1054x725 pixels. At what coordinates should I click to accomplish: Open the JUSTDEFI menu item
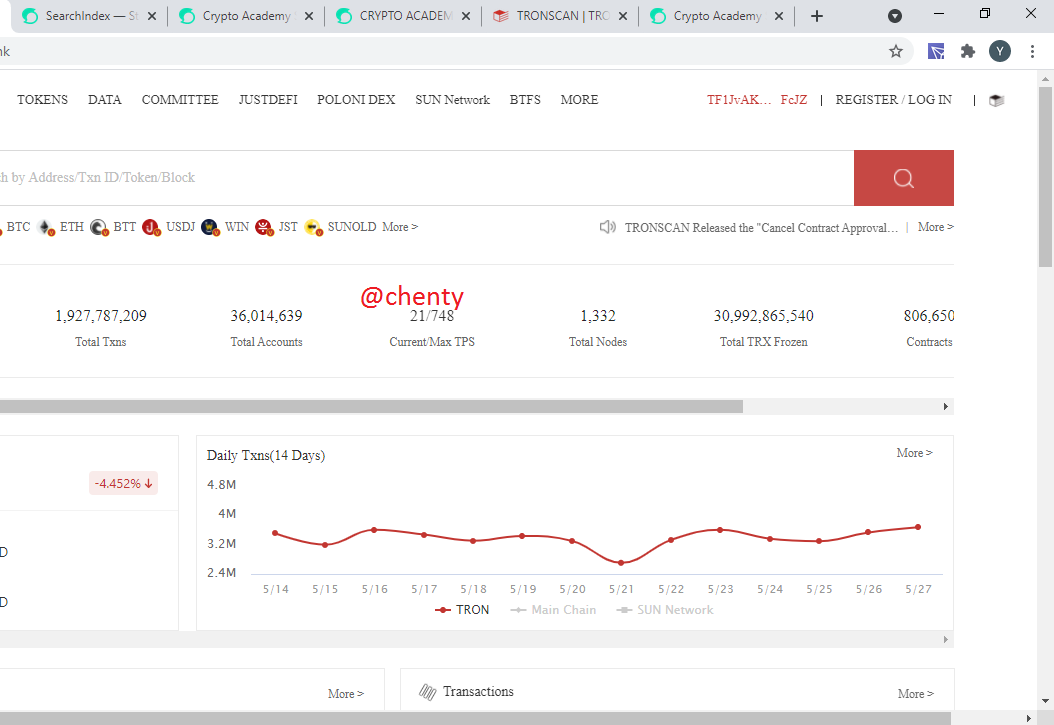[x=268, y=100]
